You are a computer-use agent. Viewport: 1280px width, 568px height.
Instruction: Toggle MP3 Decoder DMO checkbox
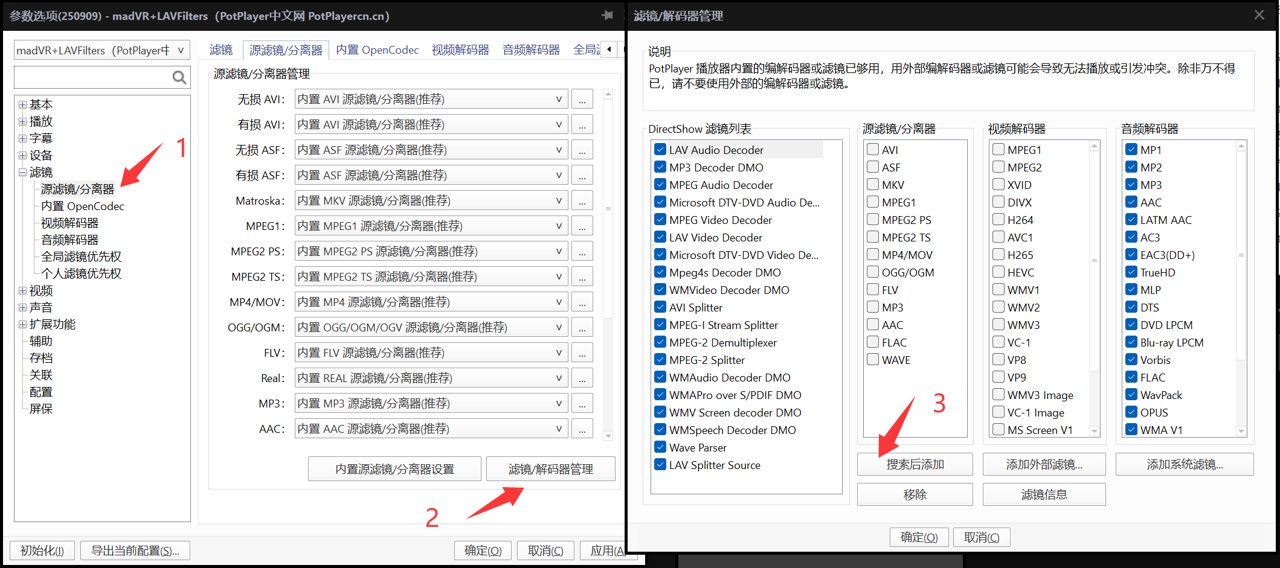660,167
